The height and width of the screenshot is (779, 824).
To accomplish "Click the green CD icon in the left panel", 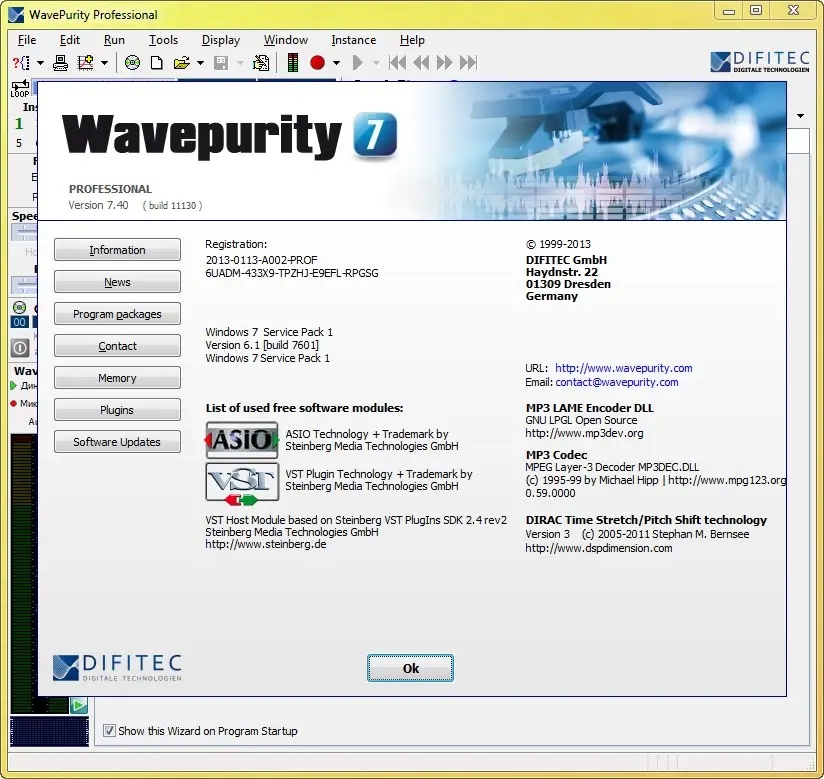I will pyautogui.click(x=19, y=308).
